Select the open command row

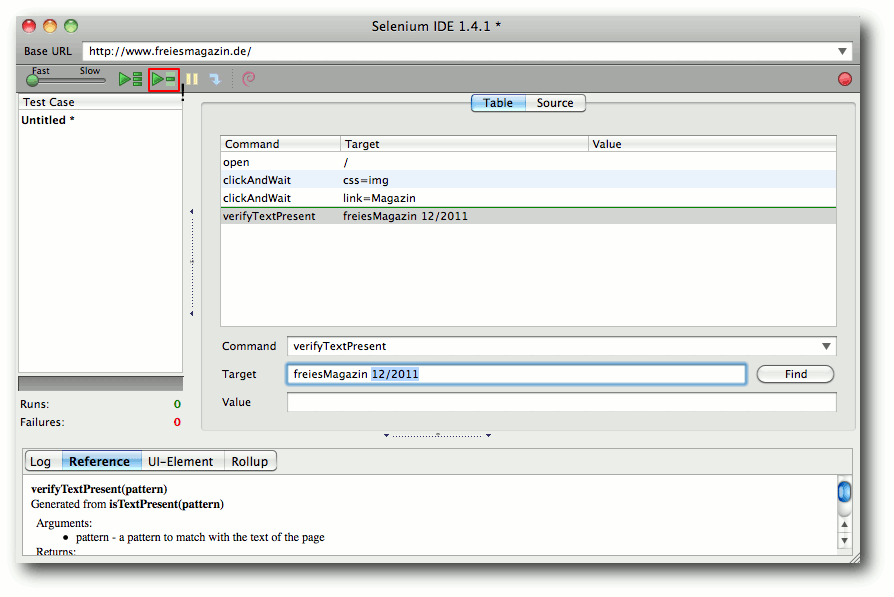528,162
